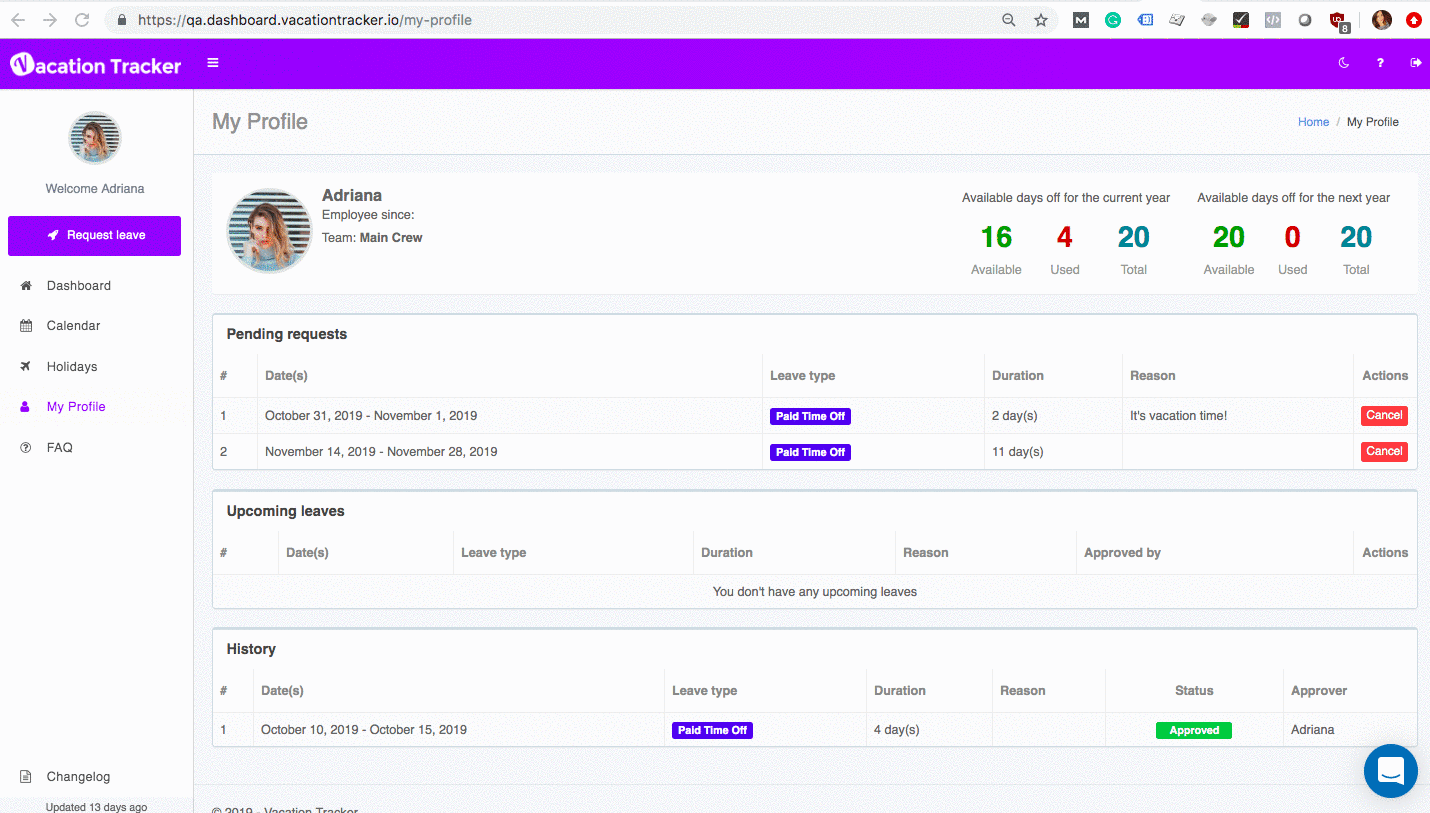The width and height of the screenshot is (1430, 813).
Task: Click the Changelog document icon
Action: [26, 777]
